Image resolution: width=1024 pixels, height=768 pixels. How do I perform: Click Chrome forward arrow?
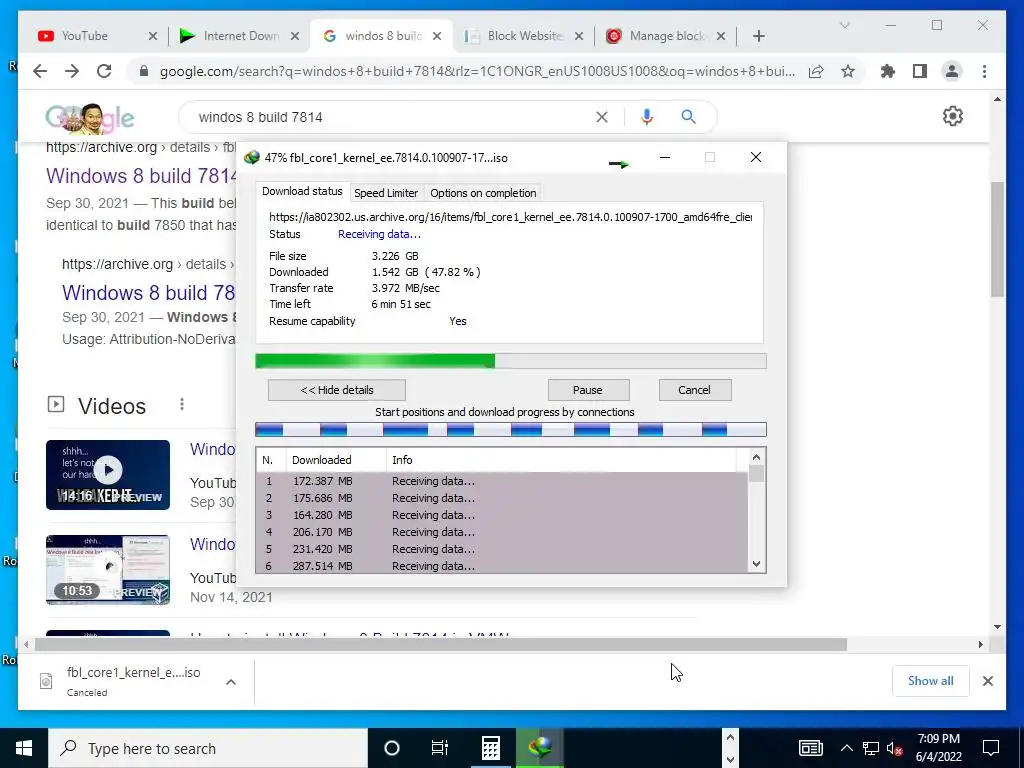point(72,71)
